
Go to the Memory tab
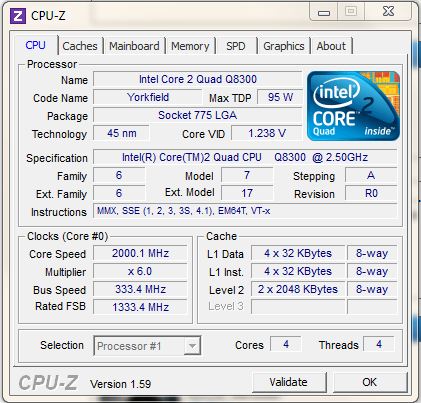coord(190,46)
